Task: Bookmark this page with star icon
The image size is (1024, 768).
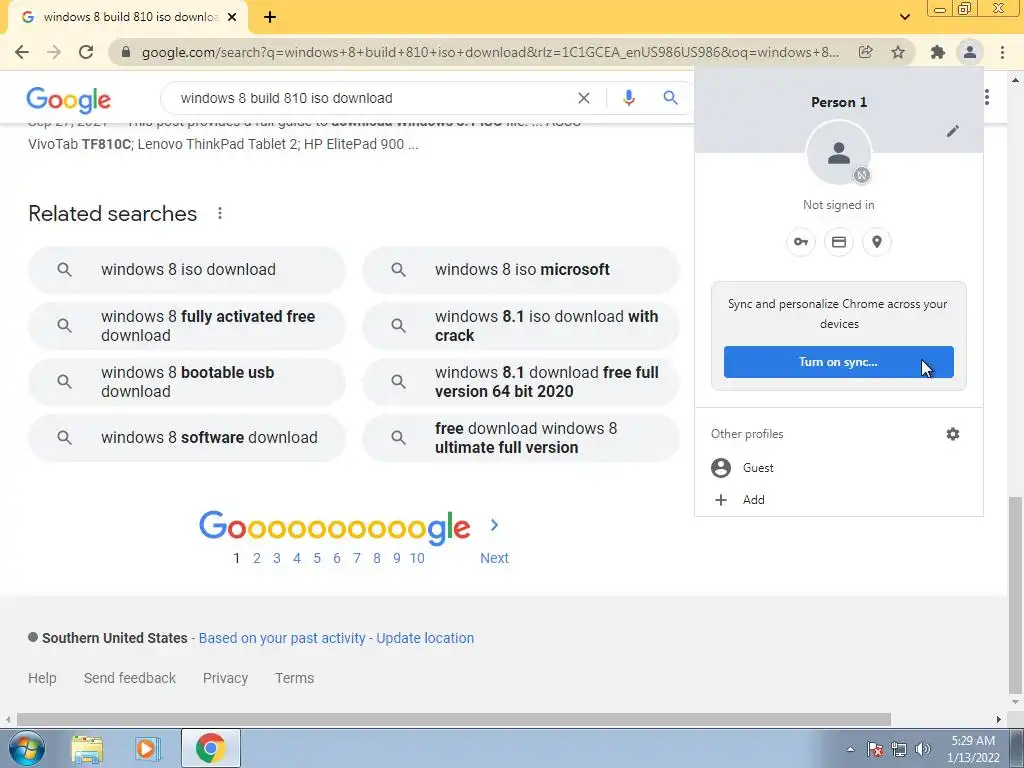Action: point(898,52)
